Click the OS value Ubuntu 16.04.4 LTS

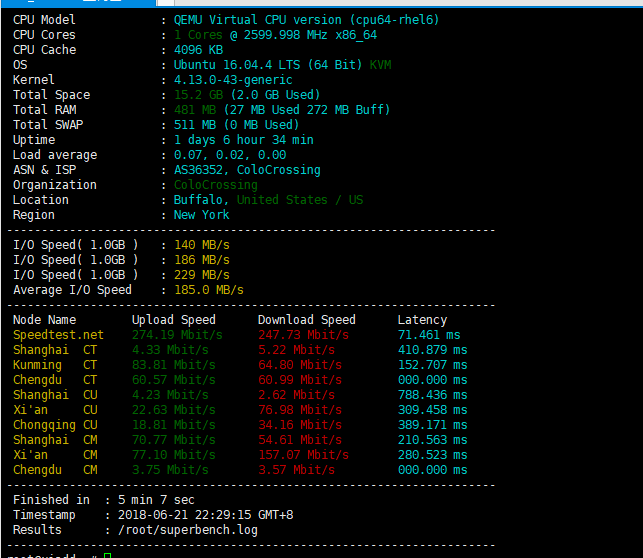click(237, 65)
